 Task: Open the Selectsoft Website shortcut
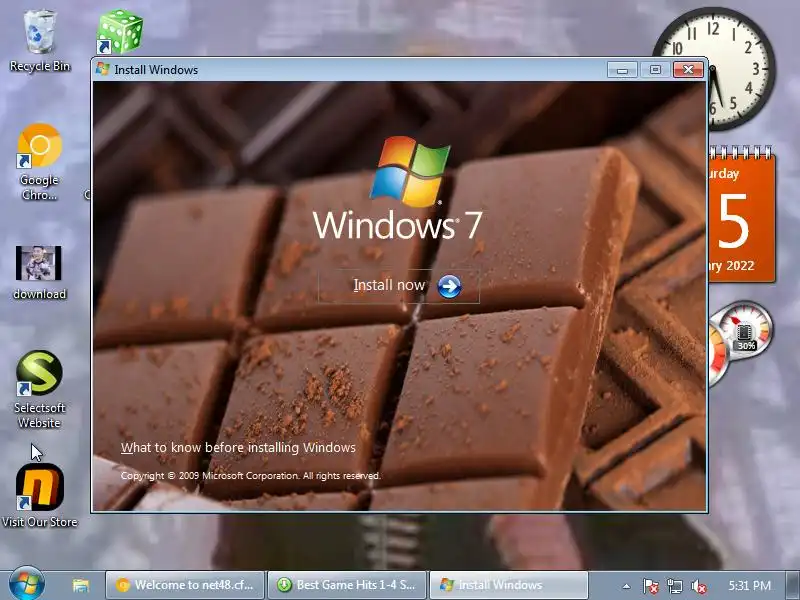(39, 389)
